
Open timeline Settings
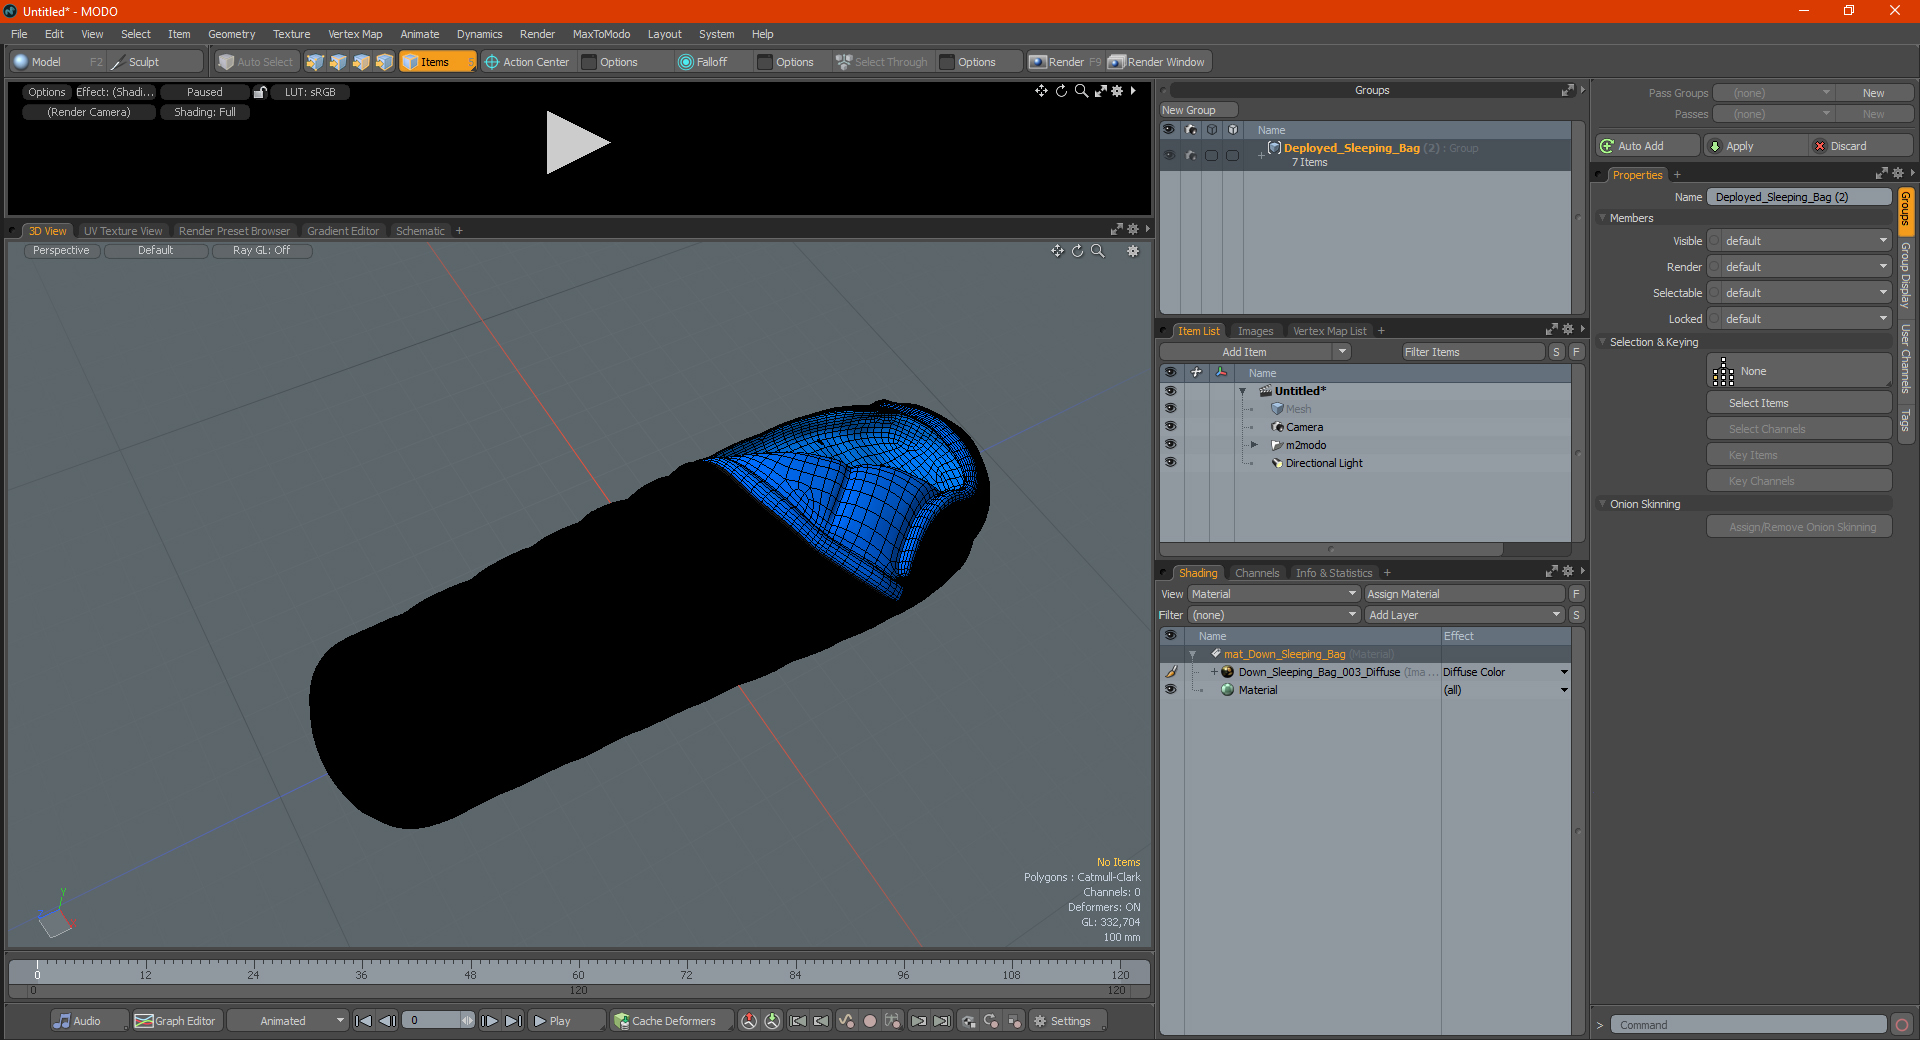[1067, 1021]
